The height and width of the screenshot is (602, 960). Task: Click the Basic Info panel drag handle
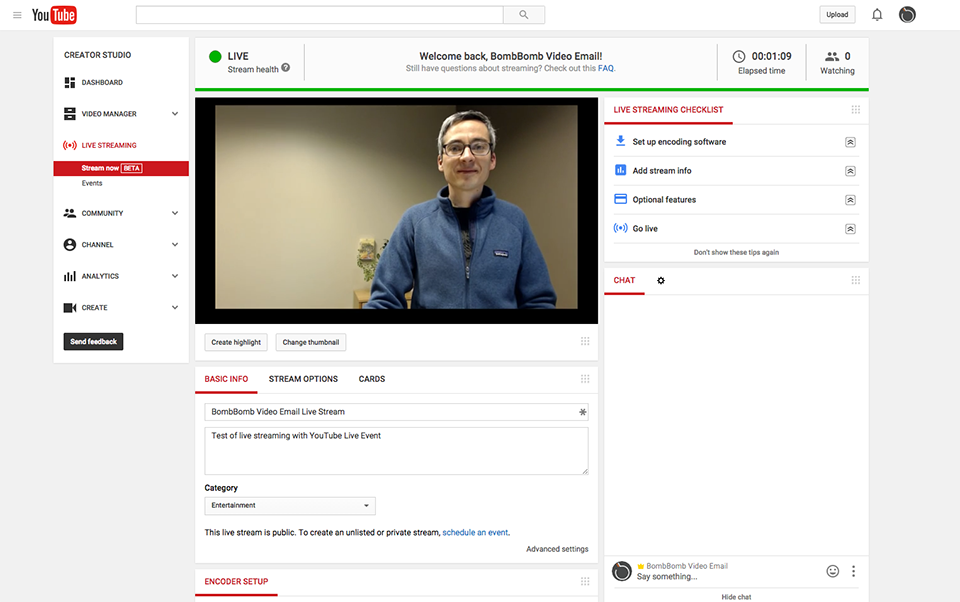(x=585, y=378)
